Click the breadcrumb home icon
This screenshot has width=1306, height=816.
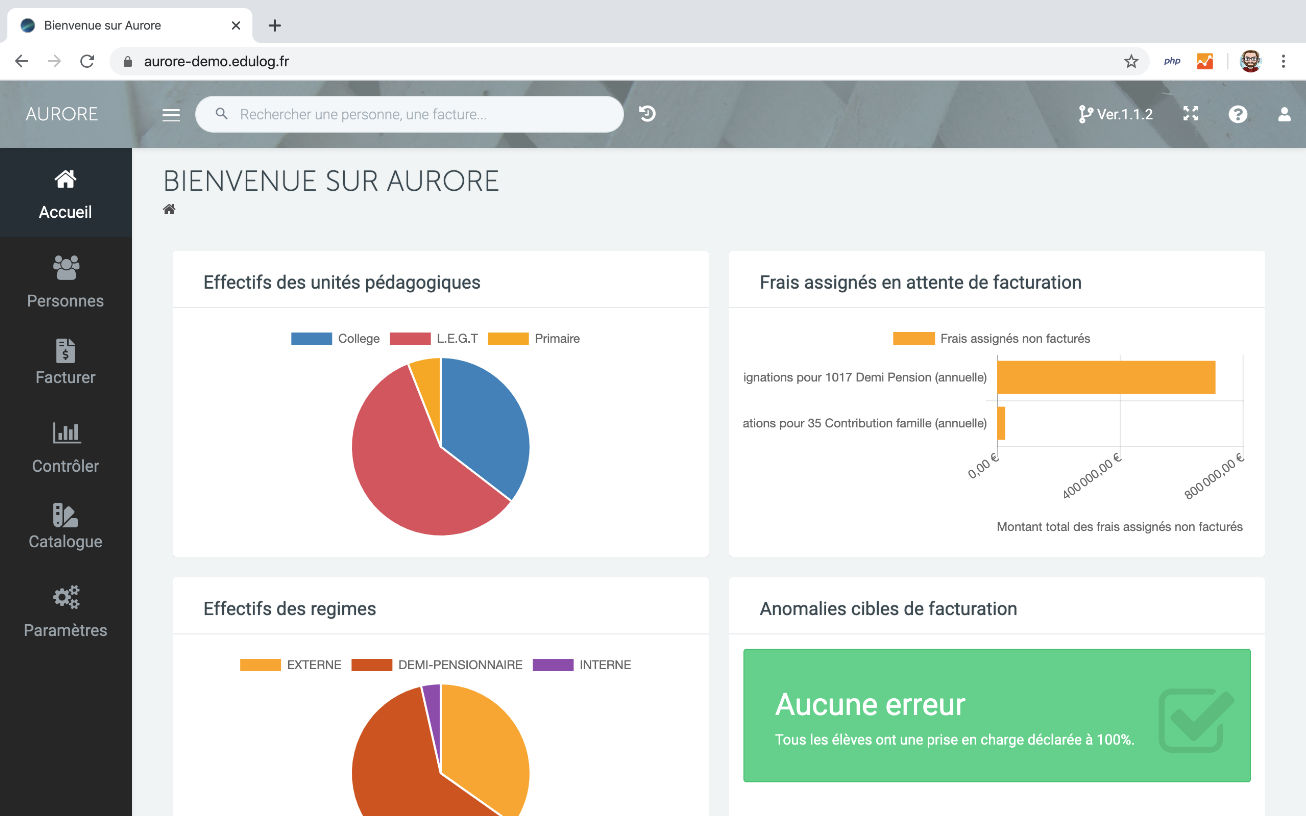169,209
